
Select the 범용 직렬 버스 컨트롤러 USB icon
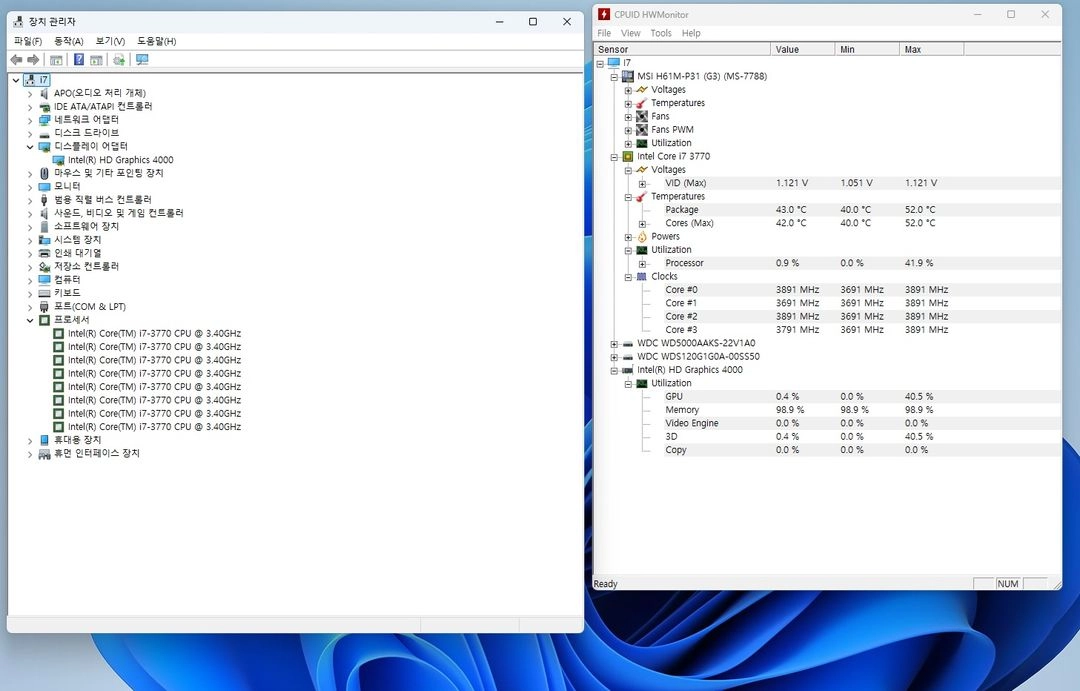click(x=45, y=200)
